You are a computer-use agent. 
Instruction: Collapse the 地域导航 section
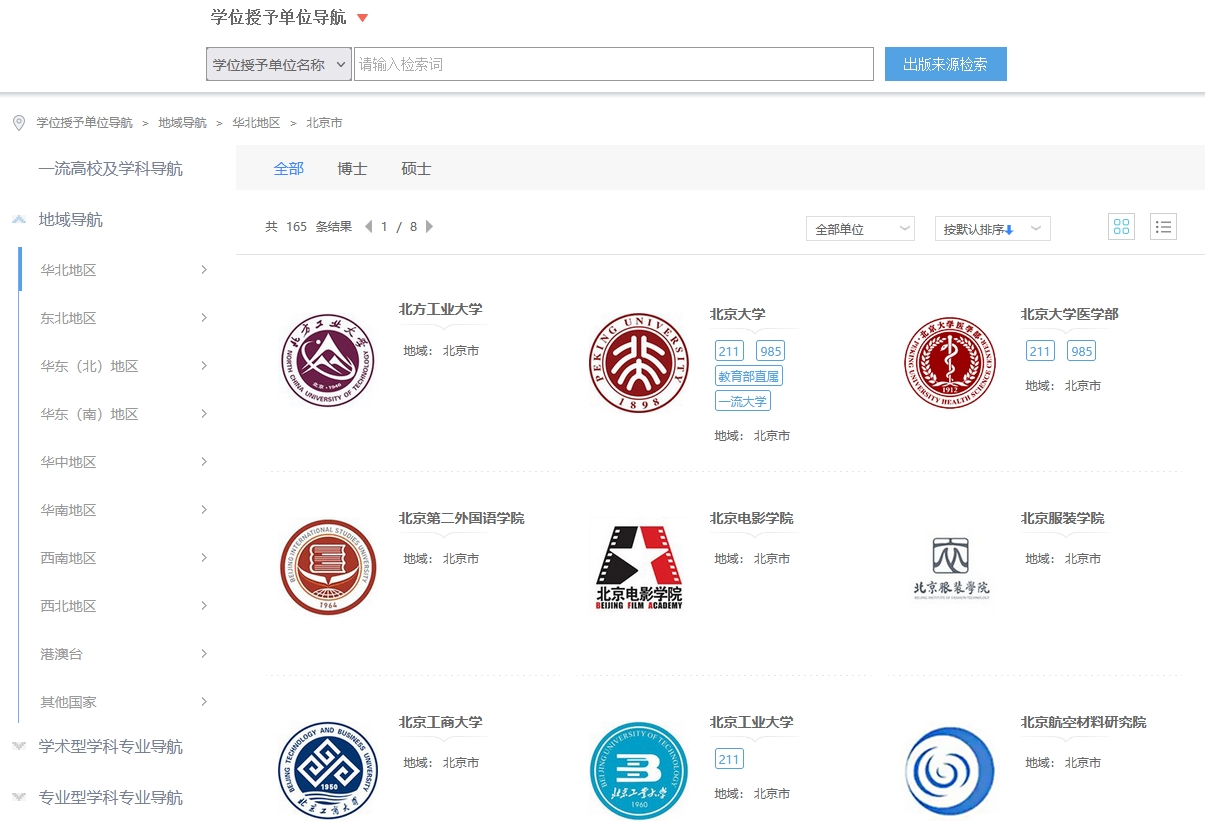click(19, 220)
